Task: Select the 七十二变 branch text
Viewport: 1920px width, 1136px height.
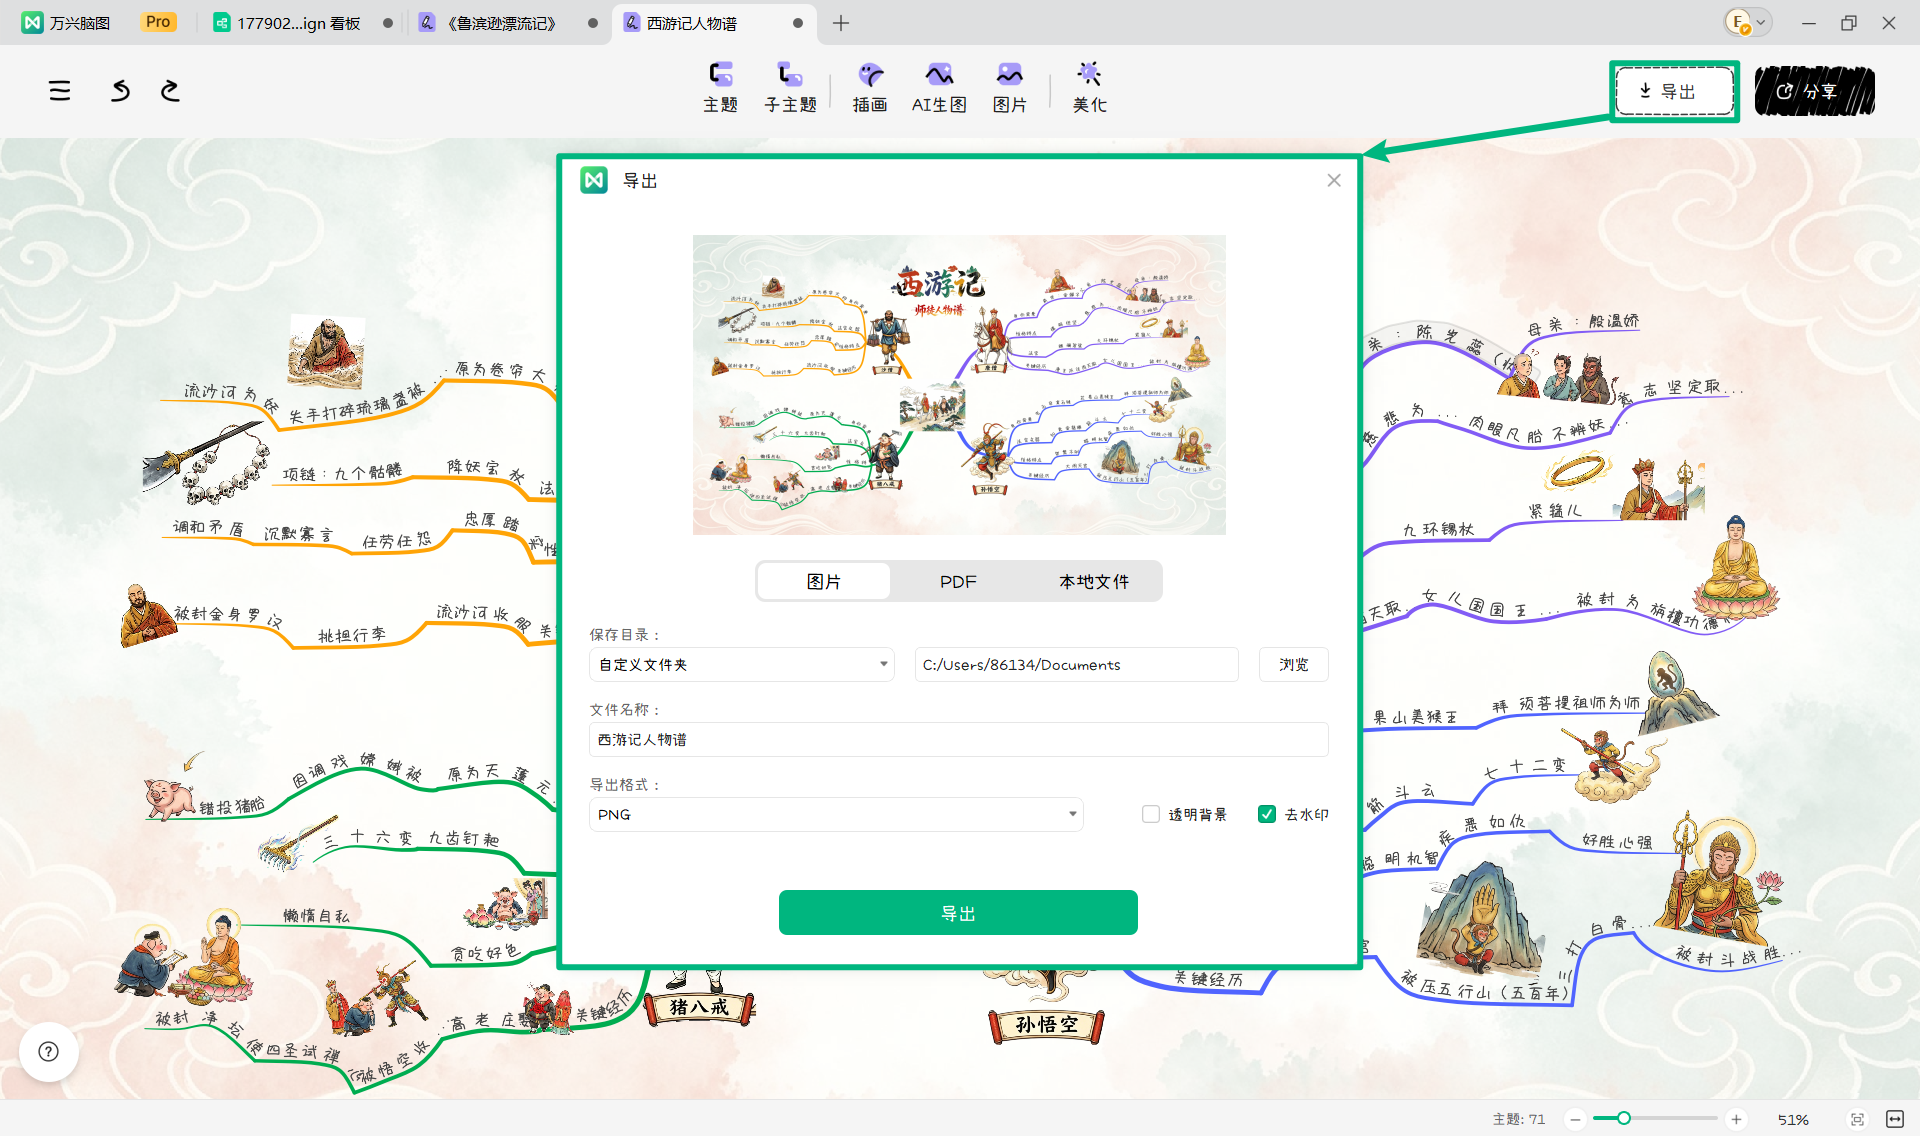Action: tap(1524, 768)
